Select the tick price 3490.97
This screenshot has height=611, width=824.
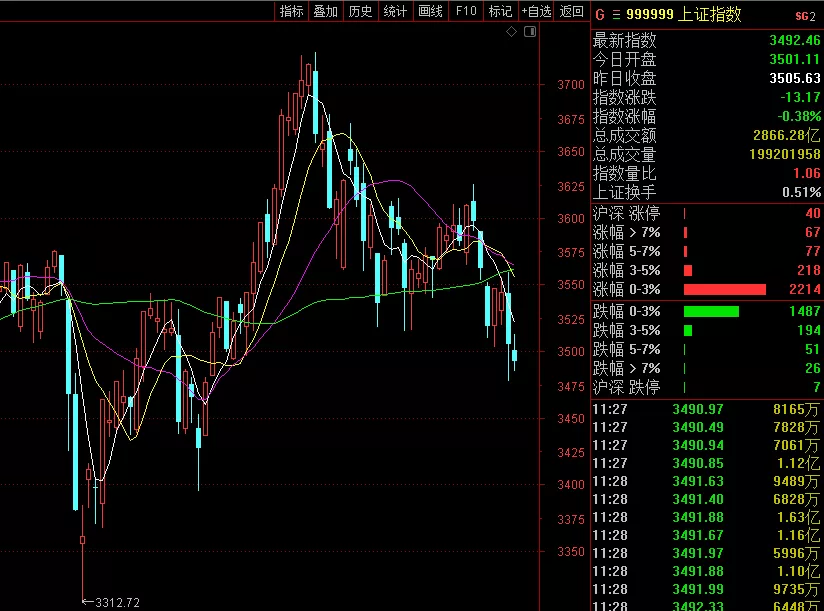click(x=698, y=409)
